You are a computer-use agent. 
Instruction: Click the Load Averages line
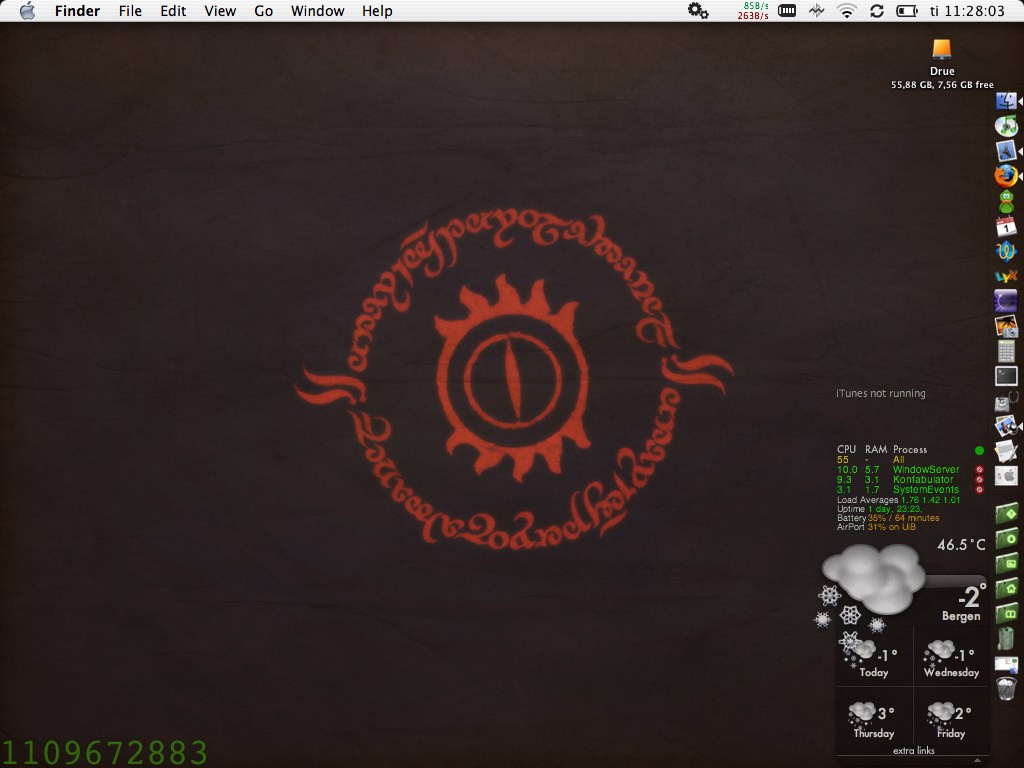[899, 500]
